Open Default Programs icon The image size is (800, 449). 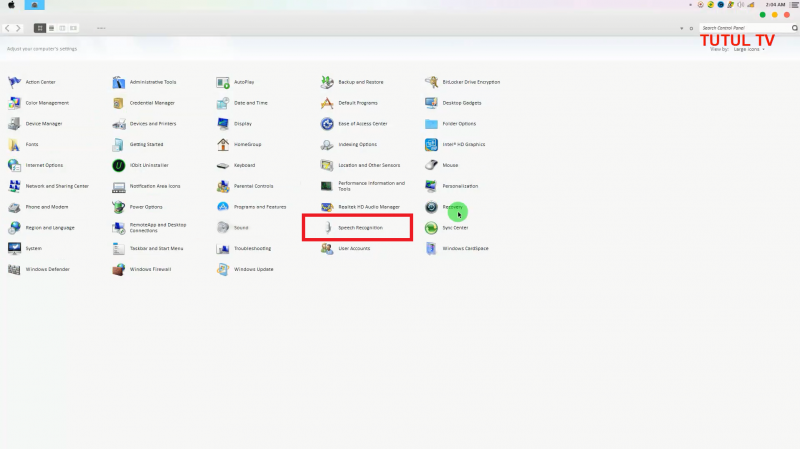click(327, 103)
